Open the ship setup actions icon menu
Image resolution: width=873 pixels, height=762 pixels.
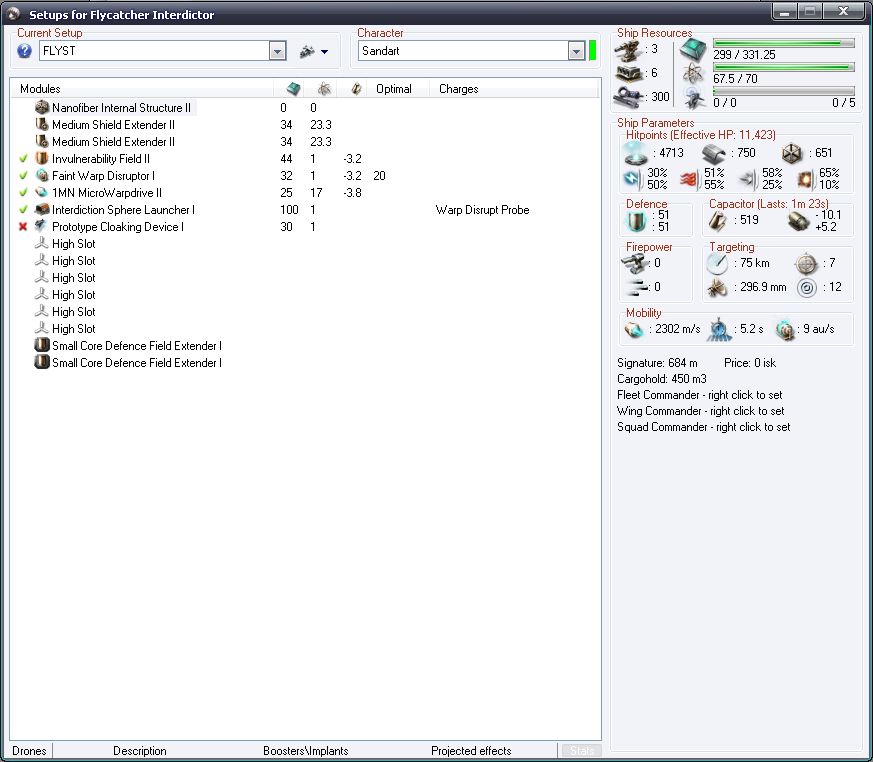click(x=307, y=51)
